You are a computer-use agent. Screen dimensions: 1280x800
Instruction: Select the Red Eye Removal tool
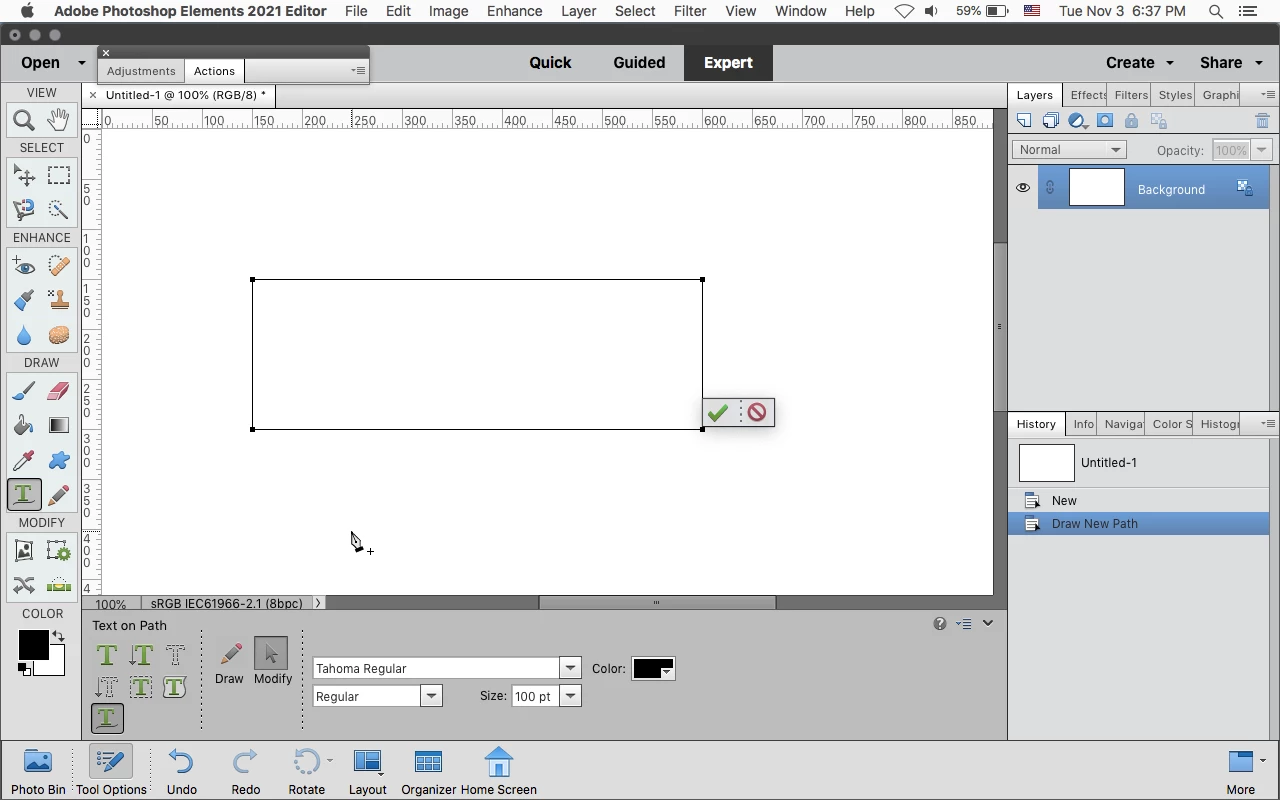[24, 266]
